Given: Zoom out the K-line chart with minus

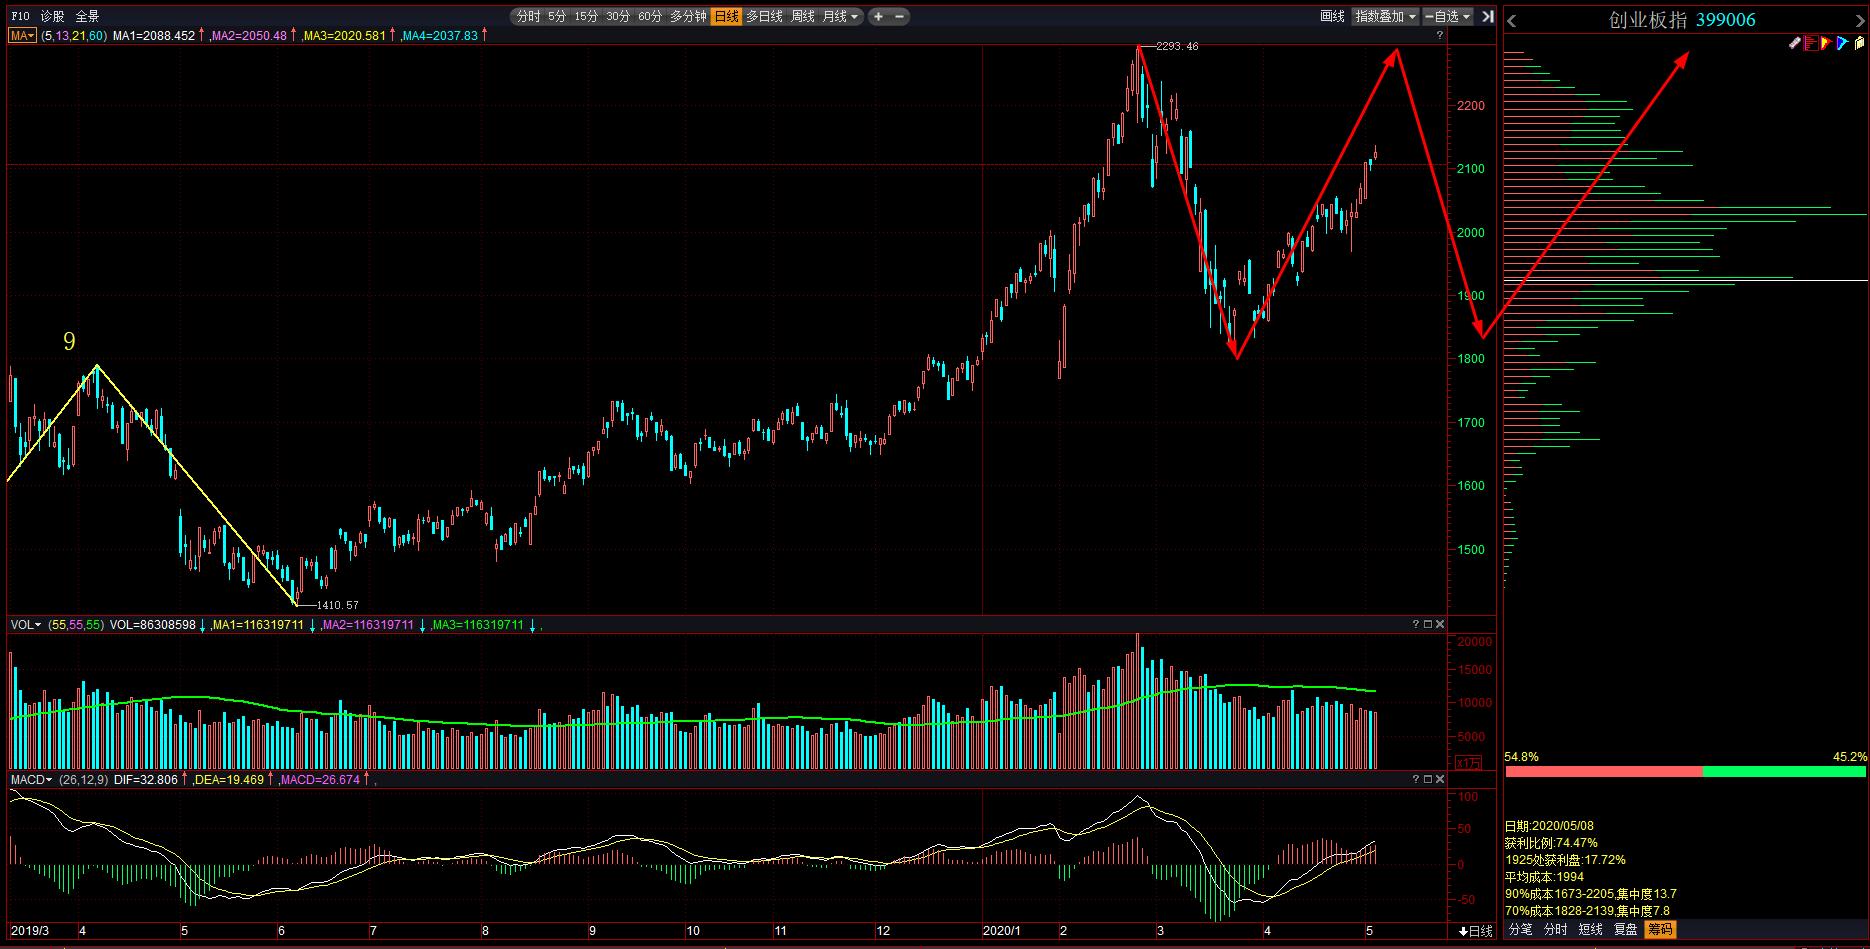Looking at the screenshot, I should click(x=900, y=16).
